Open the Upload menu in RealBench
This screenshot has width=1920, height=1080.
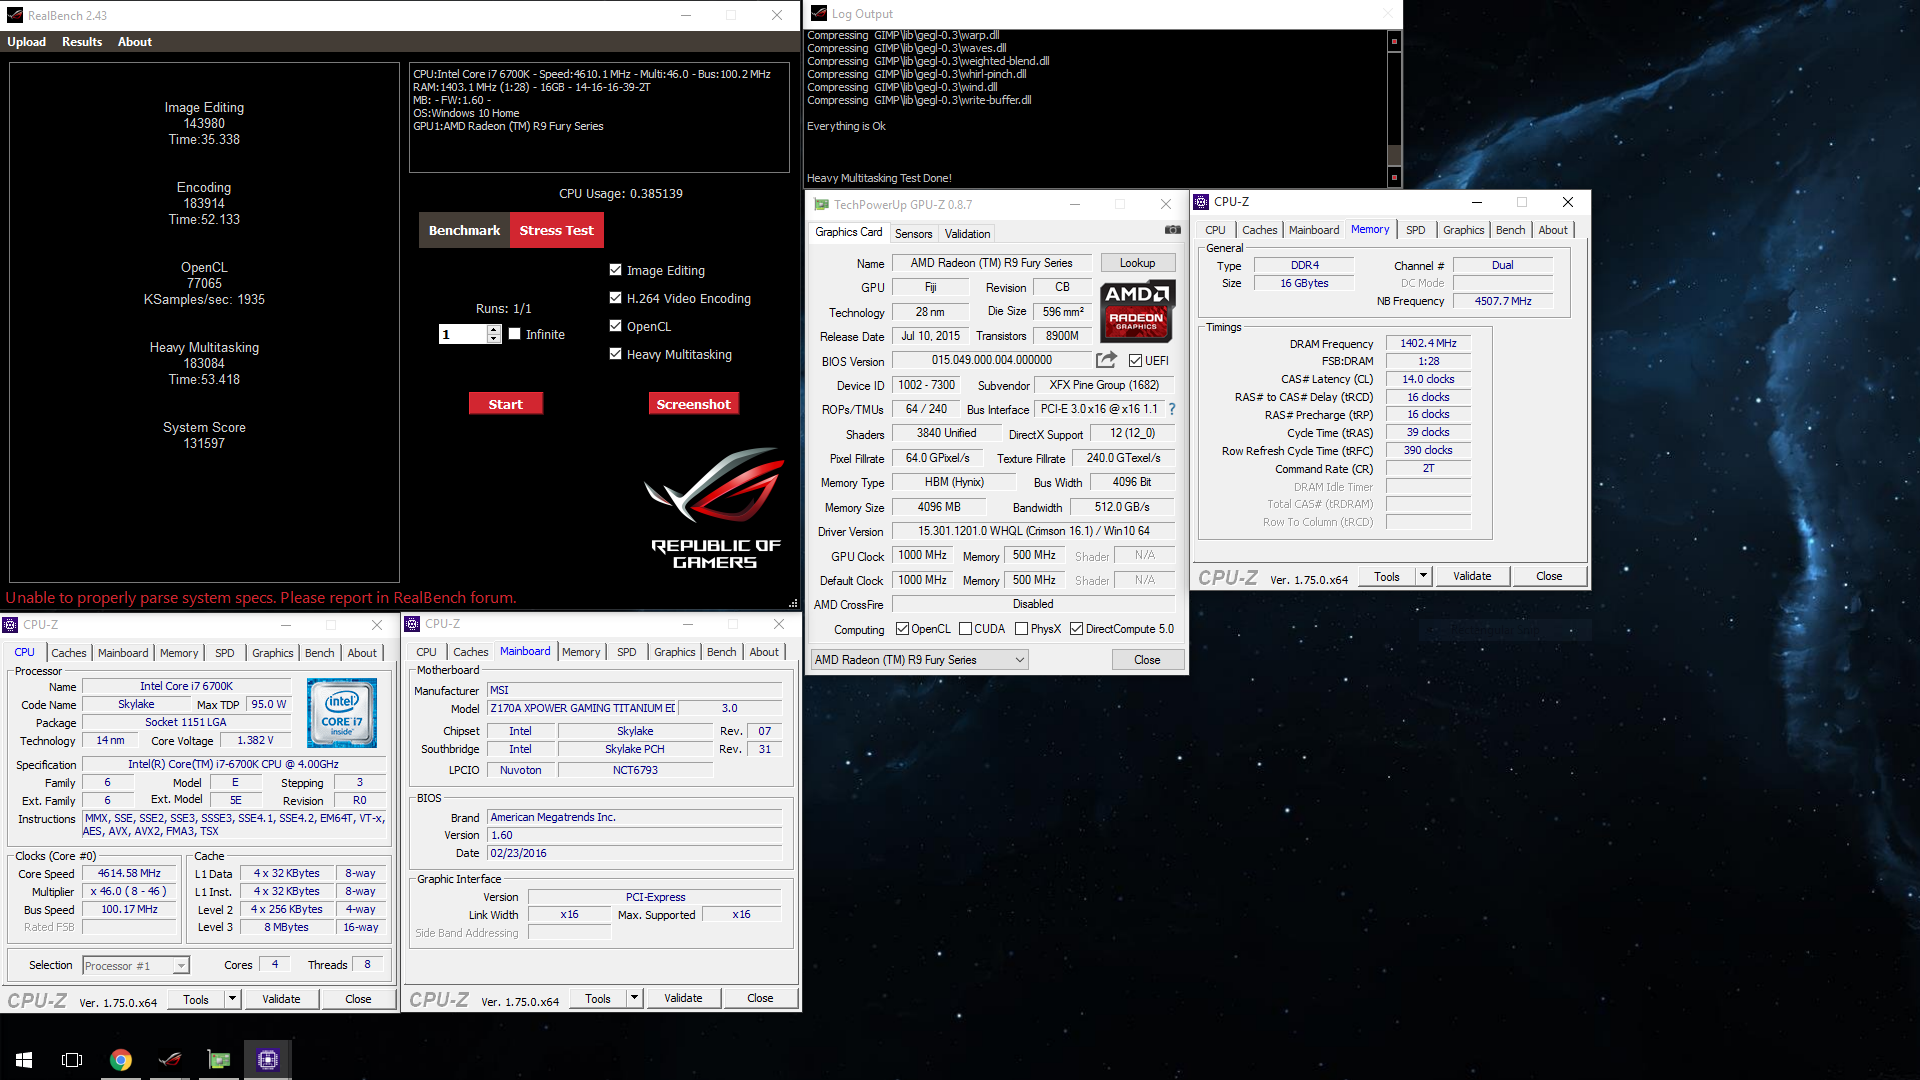26,42
